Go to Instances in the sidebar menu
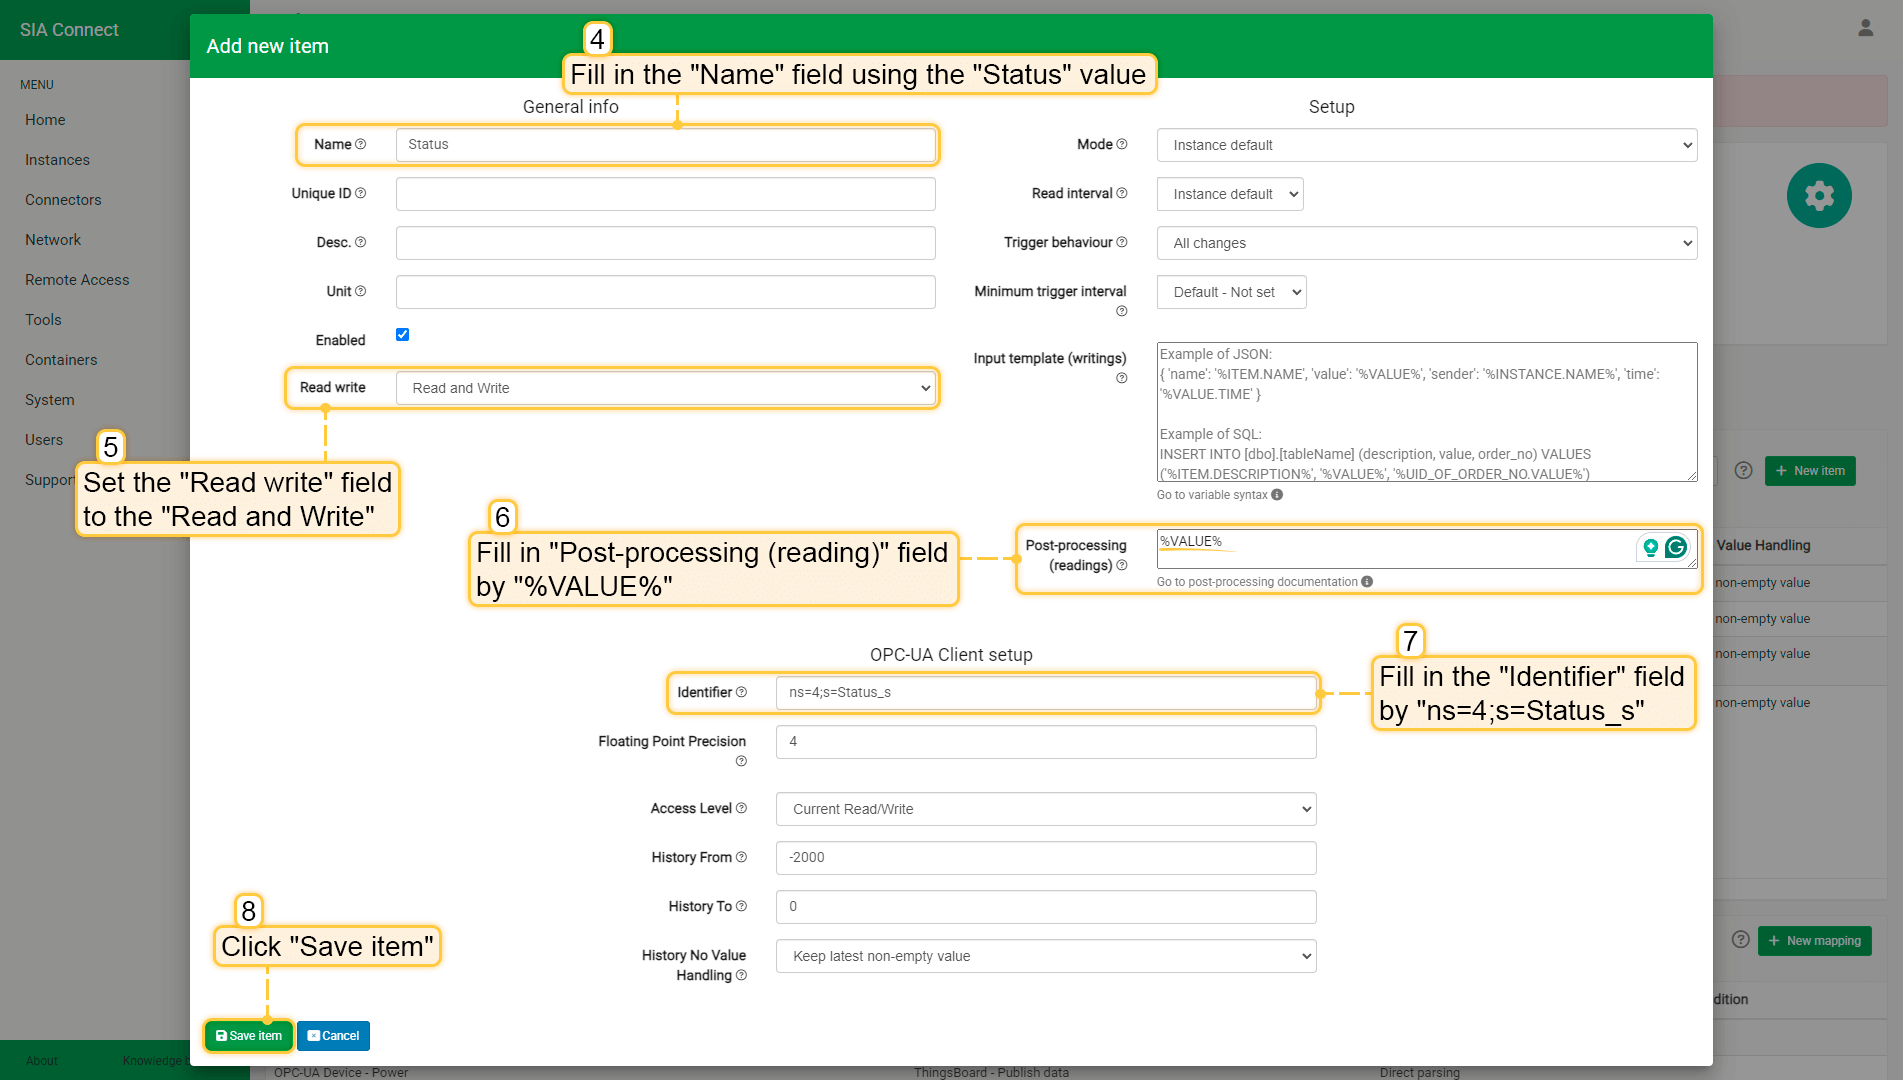1903x1080 pixels. pyautogui.click(x=57, y=160)
